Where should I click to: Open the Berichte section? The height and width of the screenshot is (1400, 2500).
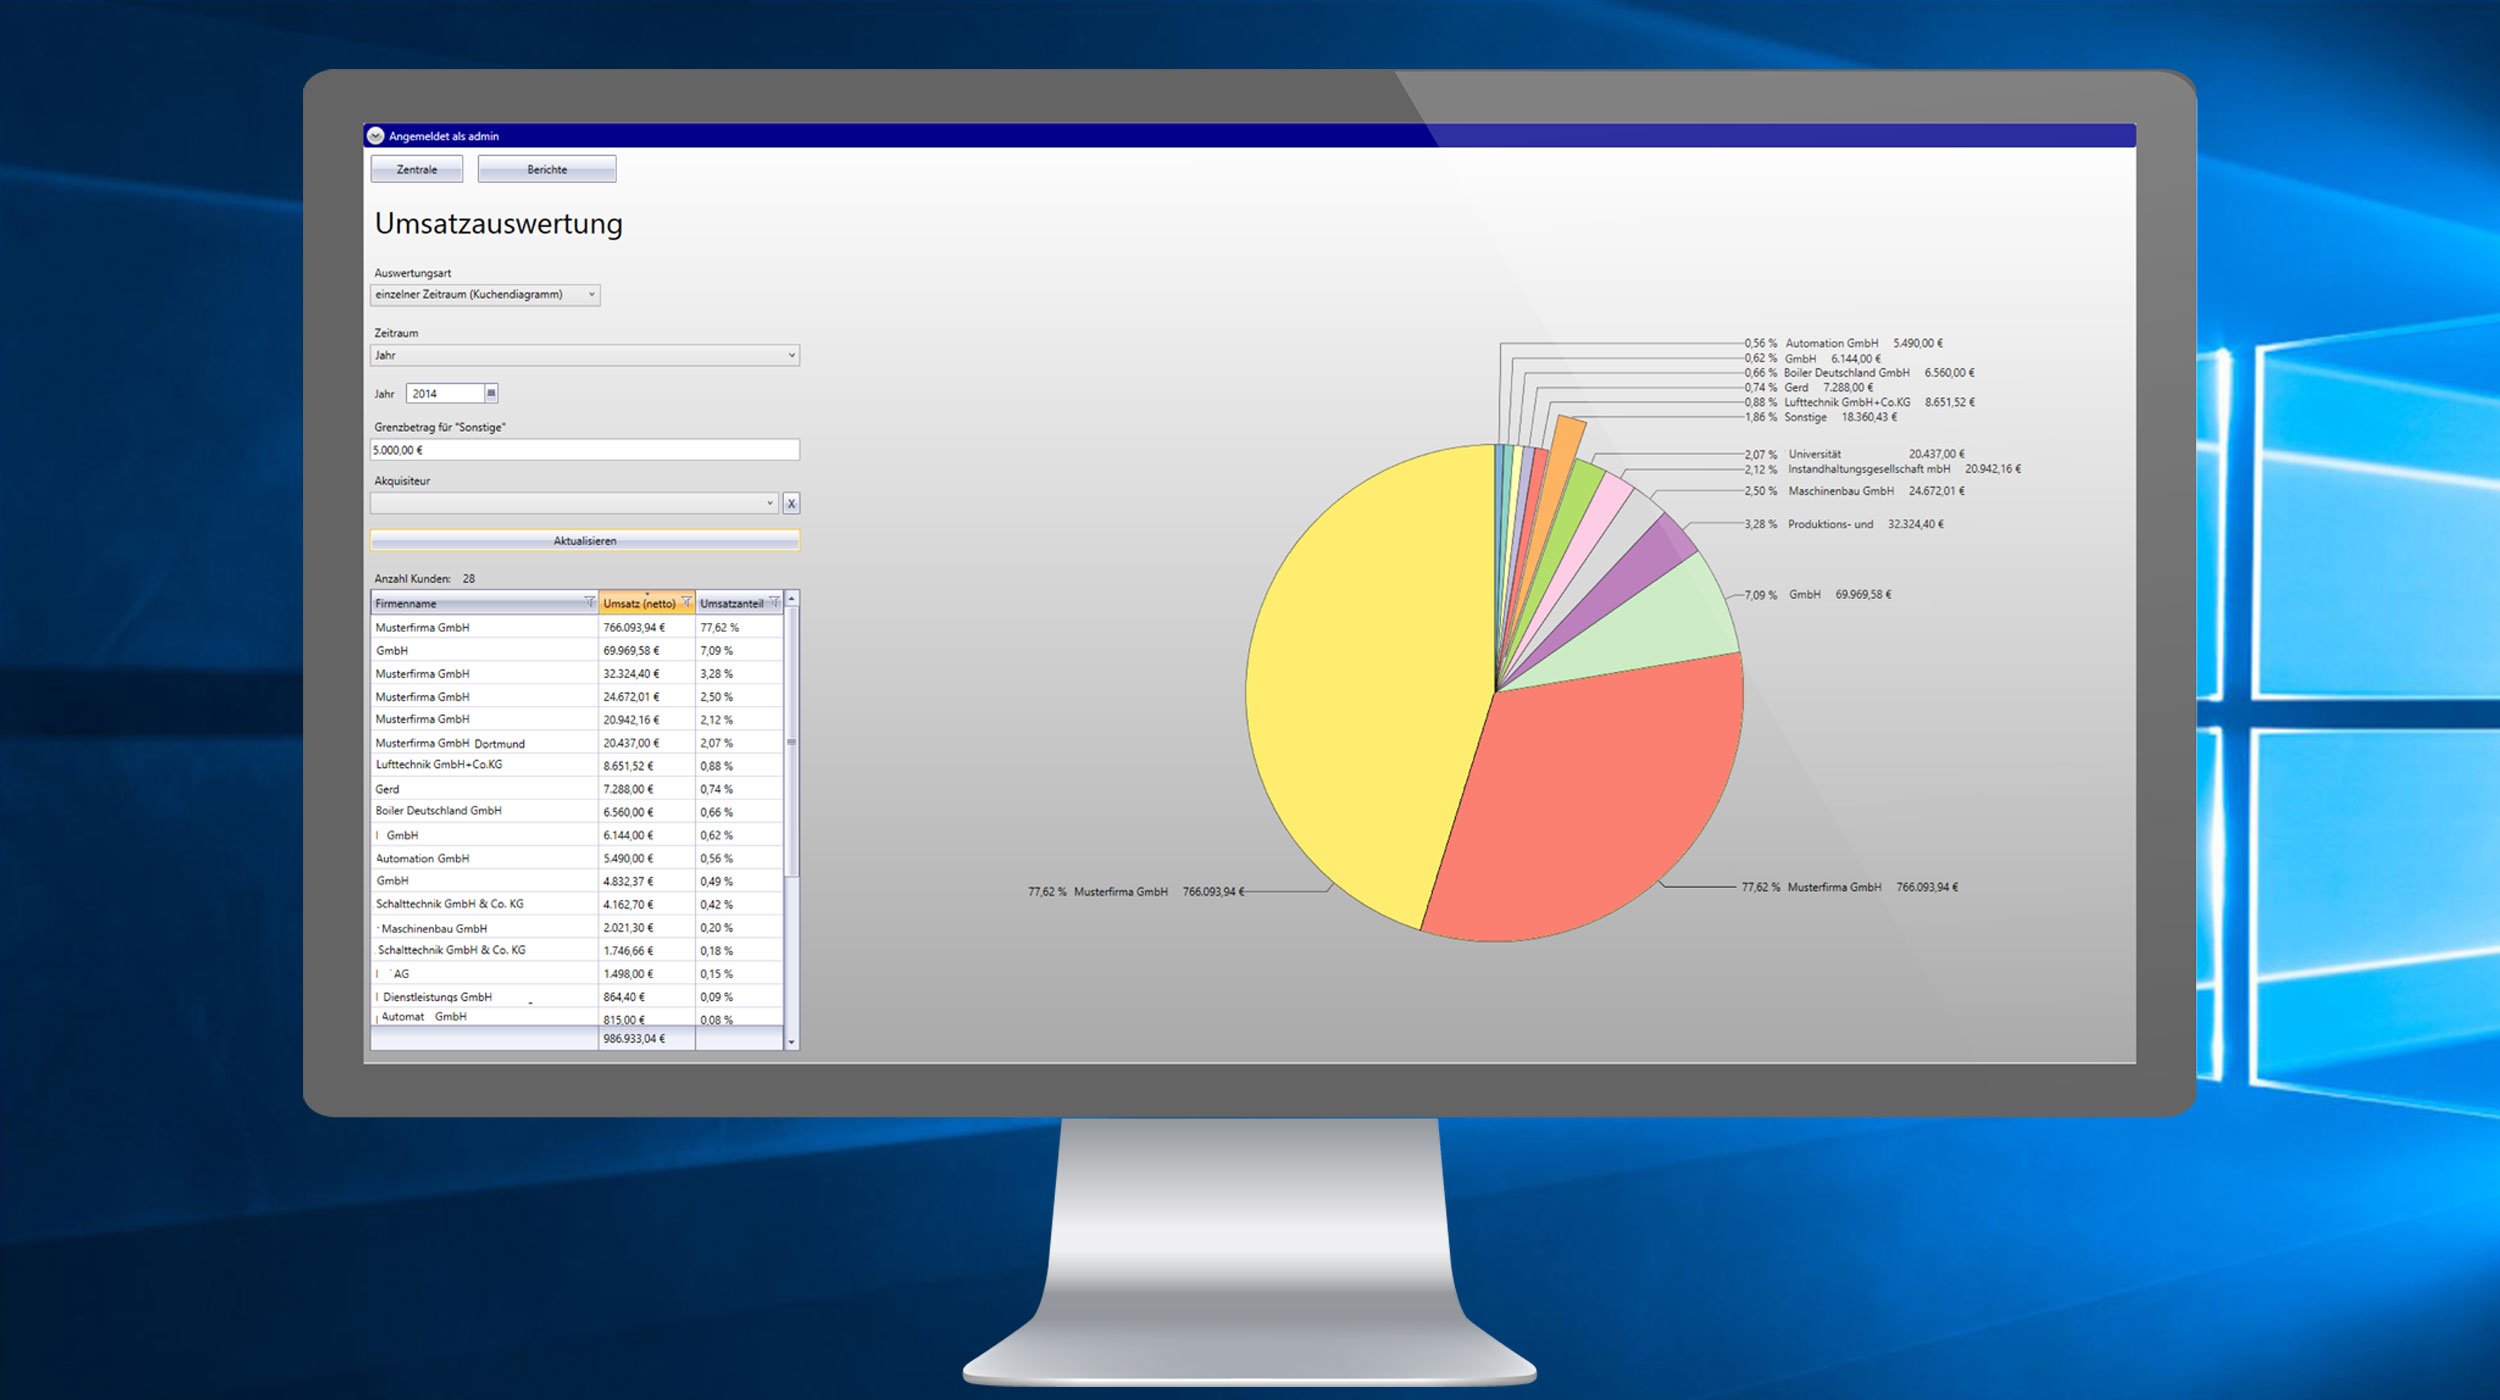[546, 169]
